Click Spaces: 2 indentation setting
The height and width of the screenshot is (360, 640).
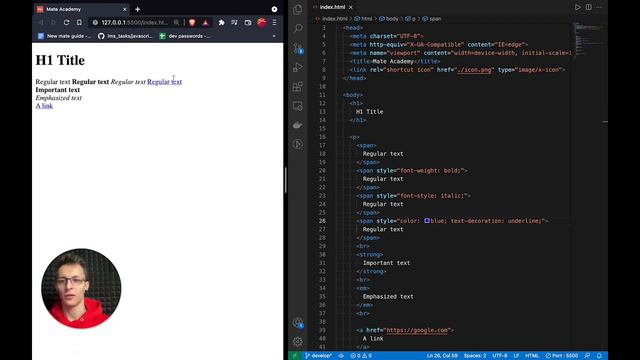click(475, 356)
